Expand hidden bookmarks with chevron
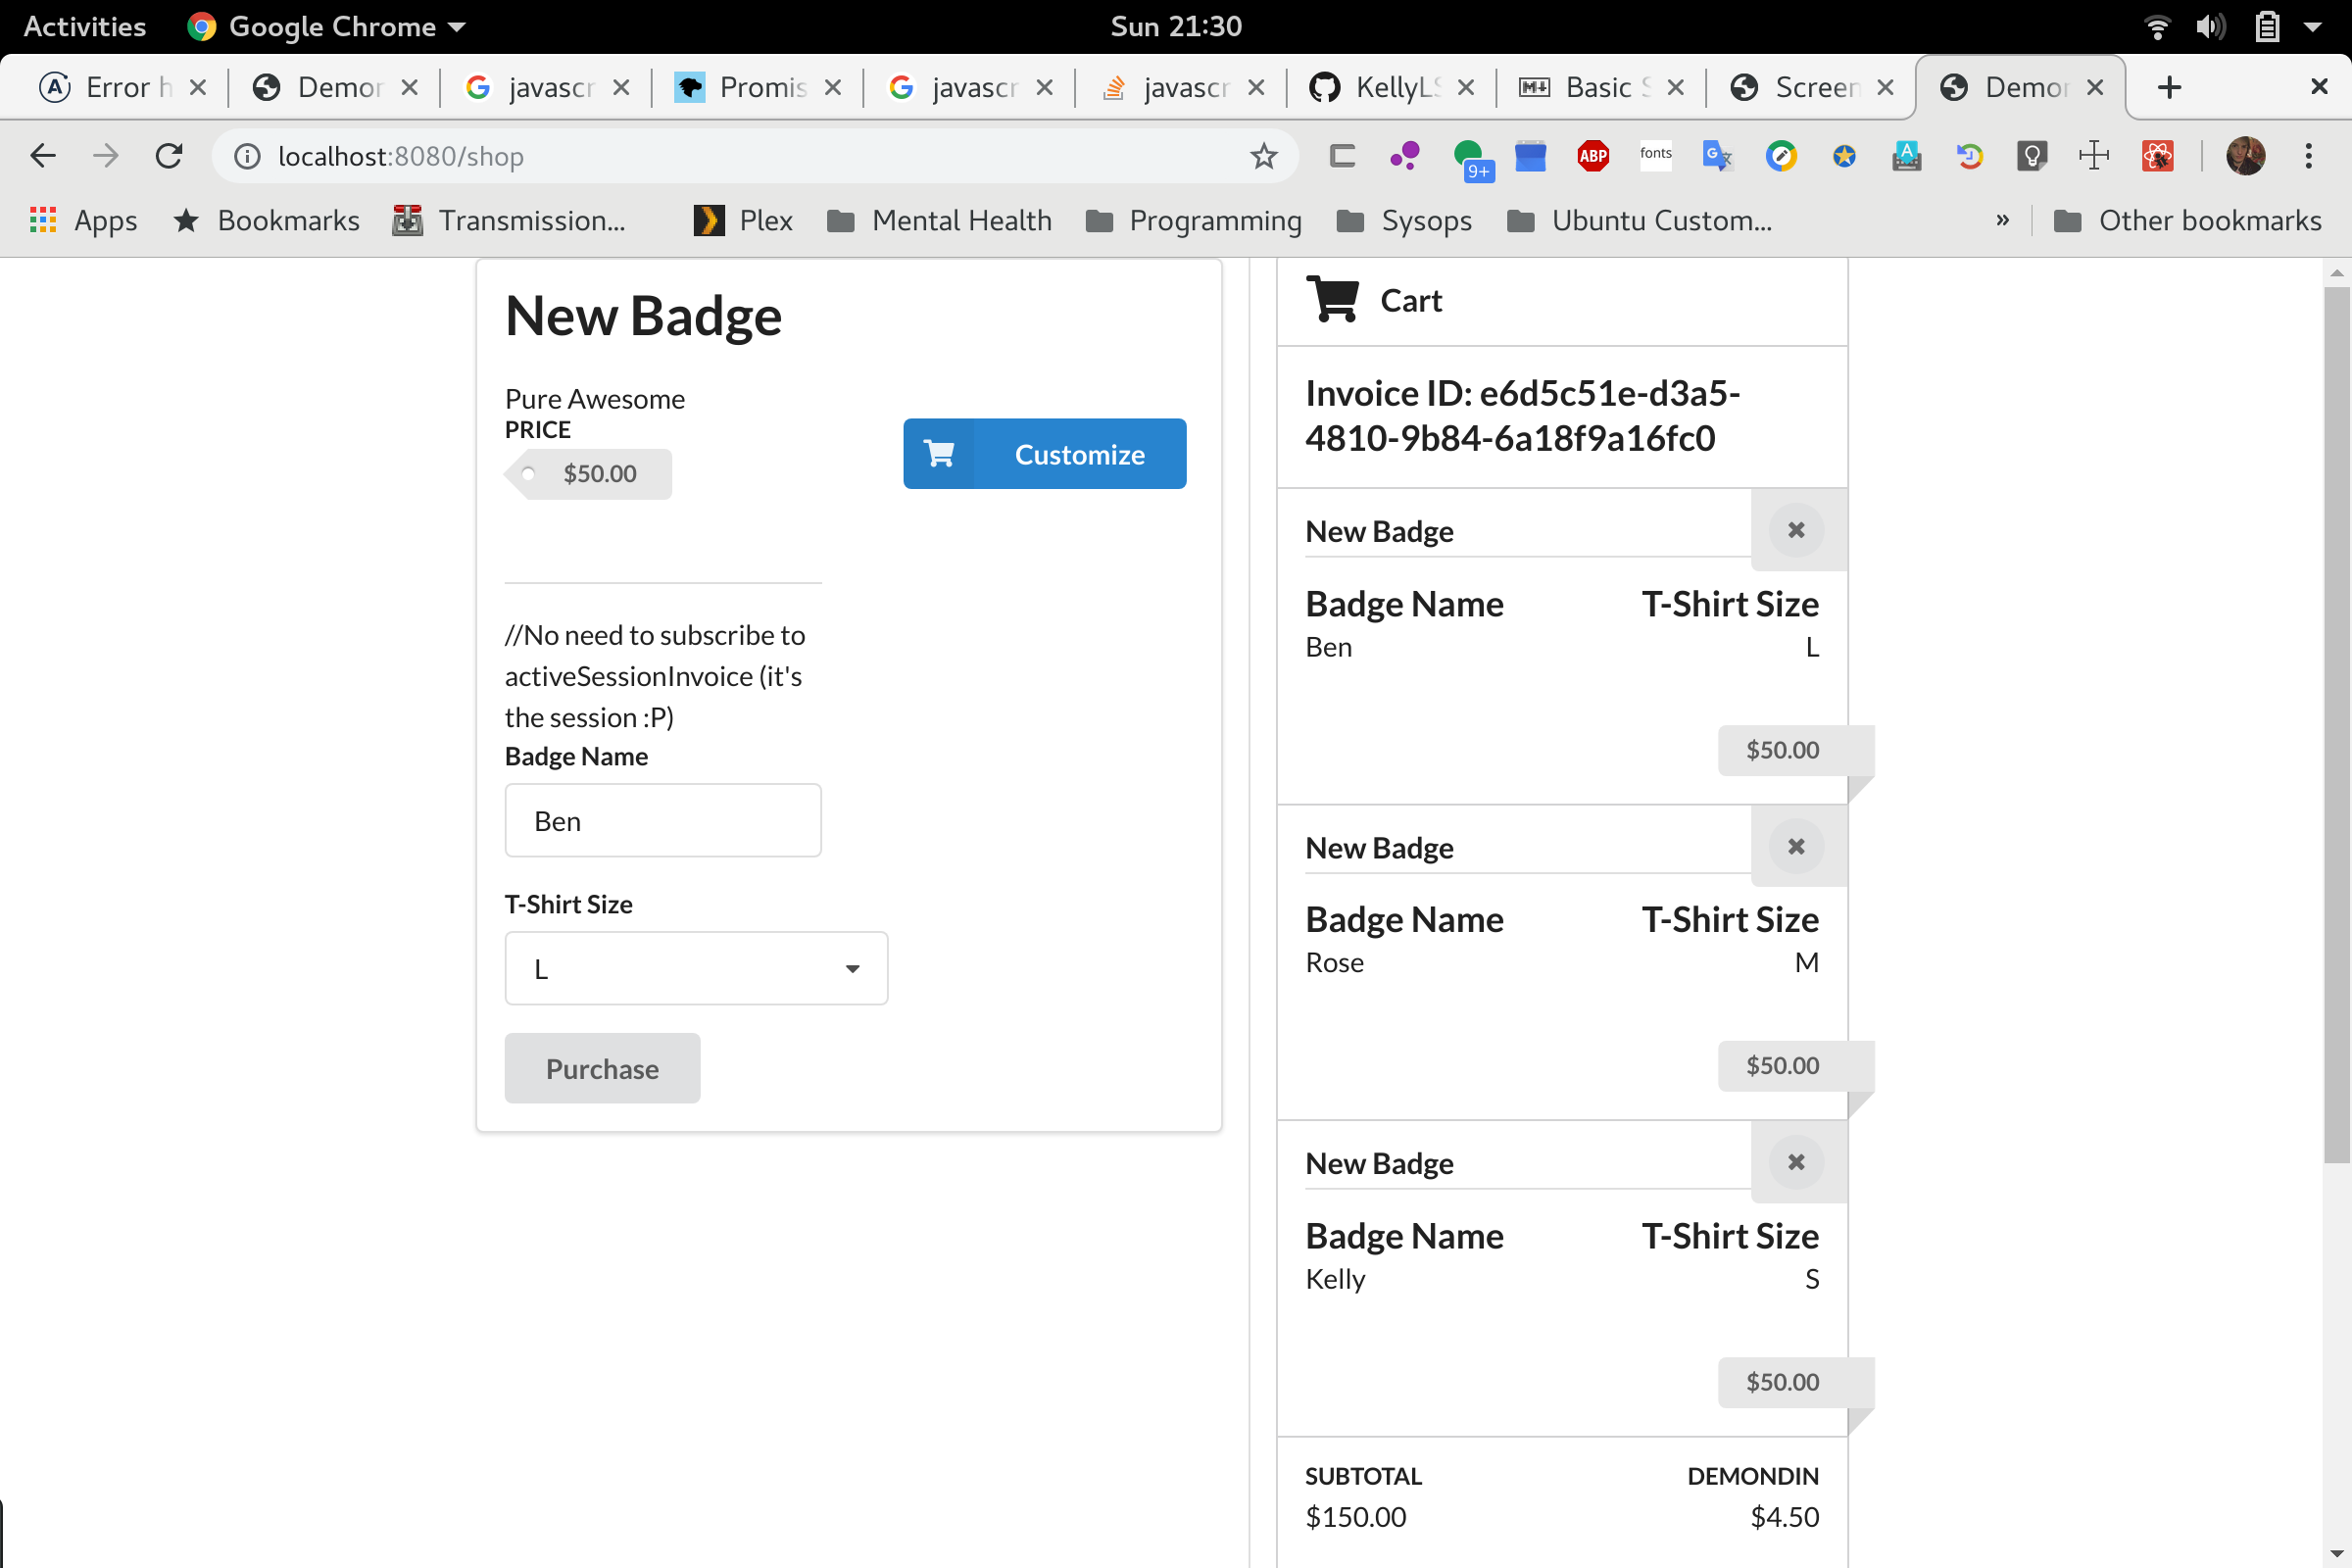2352x1568 pixels. 2002,220
